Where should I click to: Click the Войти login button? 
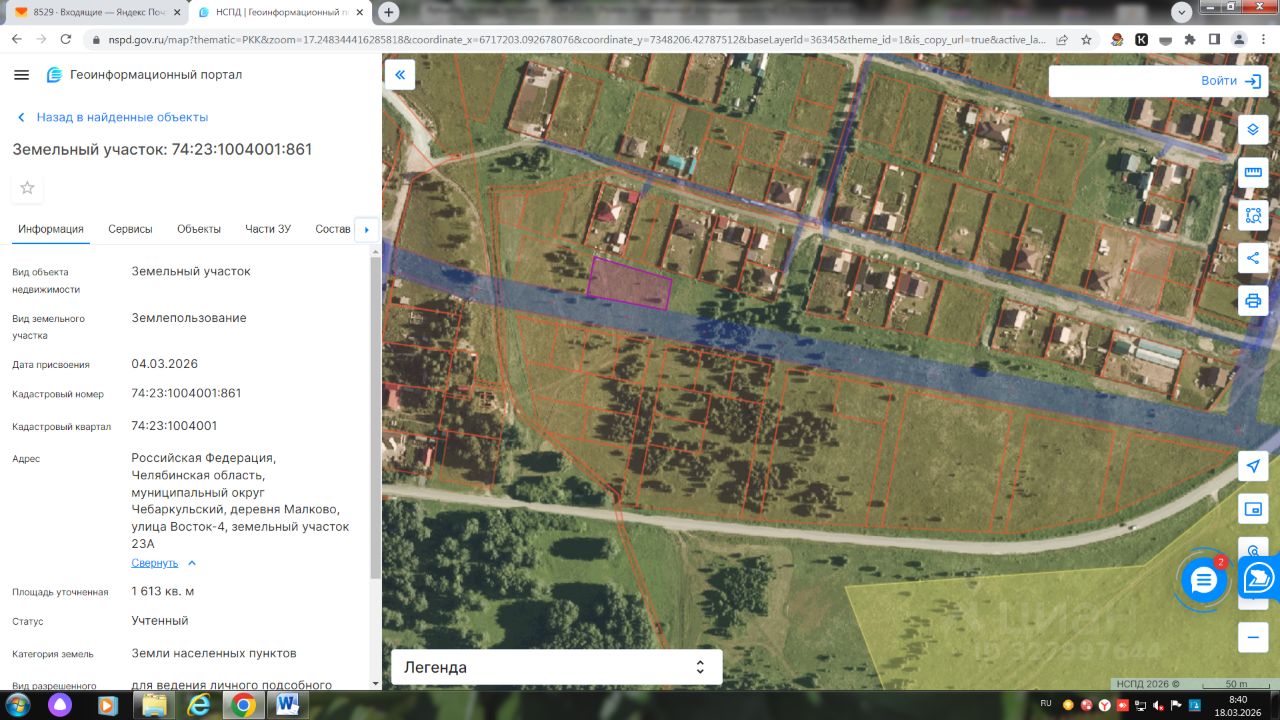pyautogui.click(x=1230, y=81)
